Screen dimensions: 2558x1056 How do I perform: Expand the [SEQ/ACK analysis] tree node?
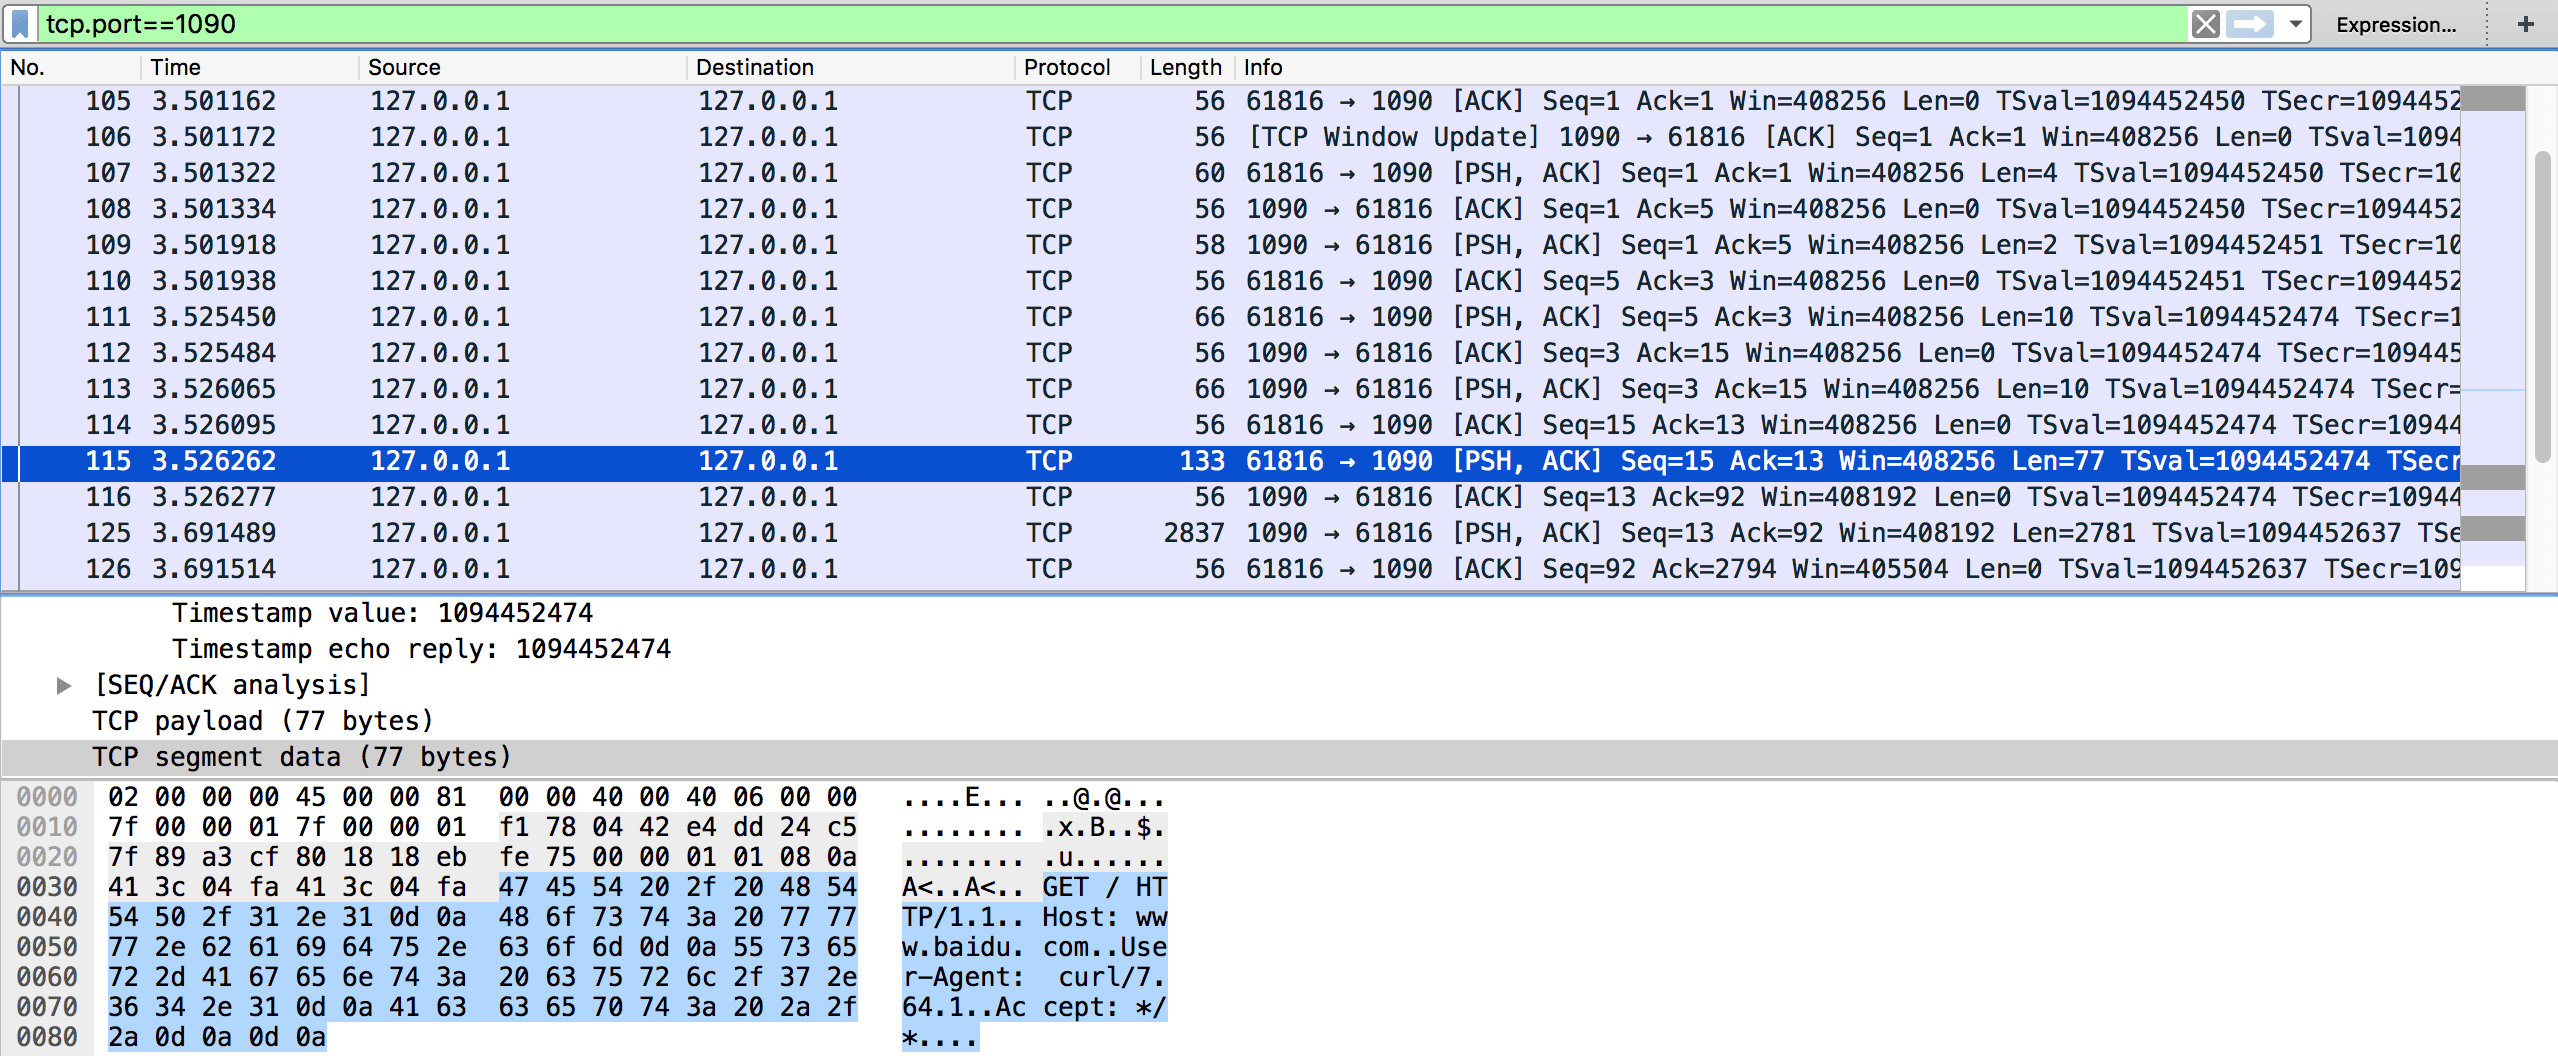(x=63, y=685)
